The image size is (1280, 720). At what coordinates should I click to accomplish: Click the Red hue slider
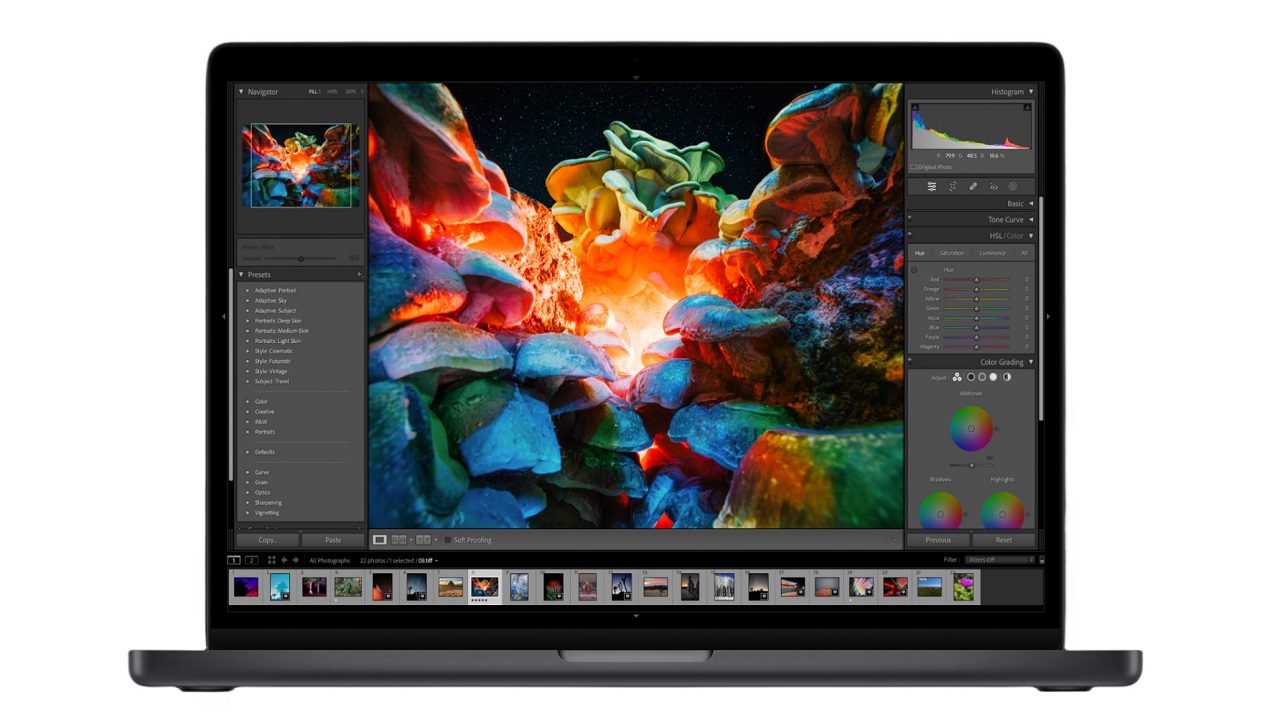(x=977, y=280)
